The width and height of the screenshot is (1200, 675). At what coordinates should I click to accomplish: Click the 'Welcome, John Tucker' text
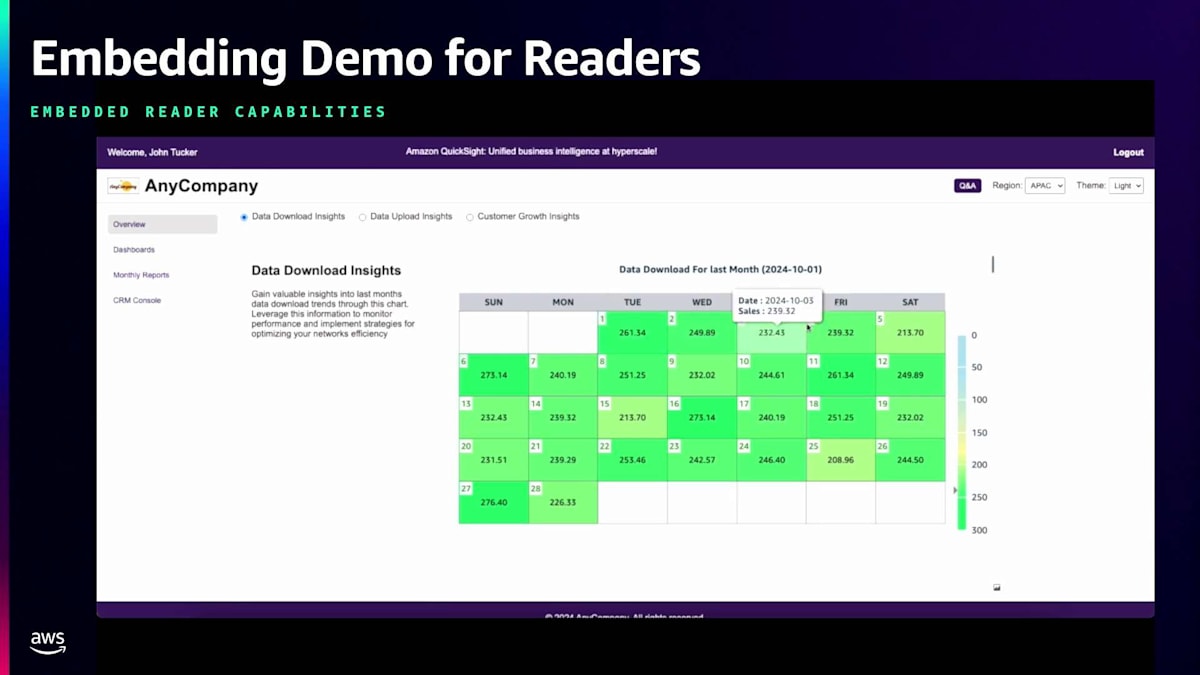click(x=152, y=152)
